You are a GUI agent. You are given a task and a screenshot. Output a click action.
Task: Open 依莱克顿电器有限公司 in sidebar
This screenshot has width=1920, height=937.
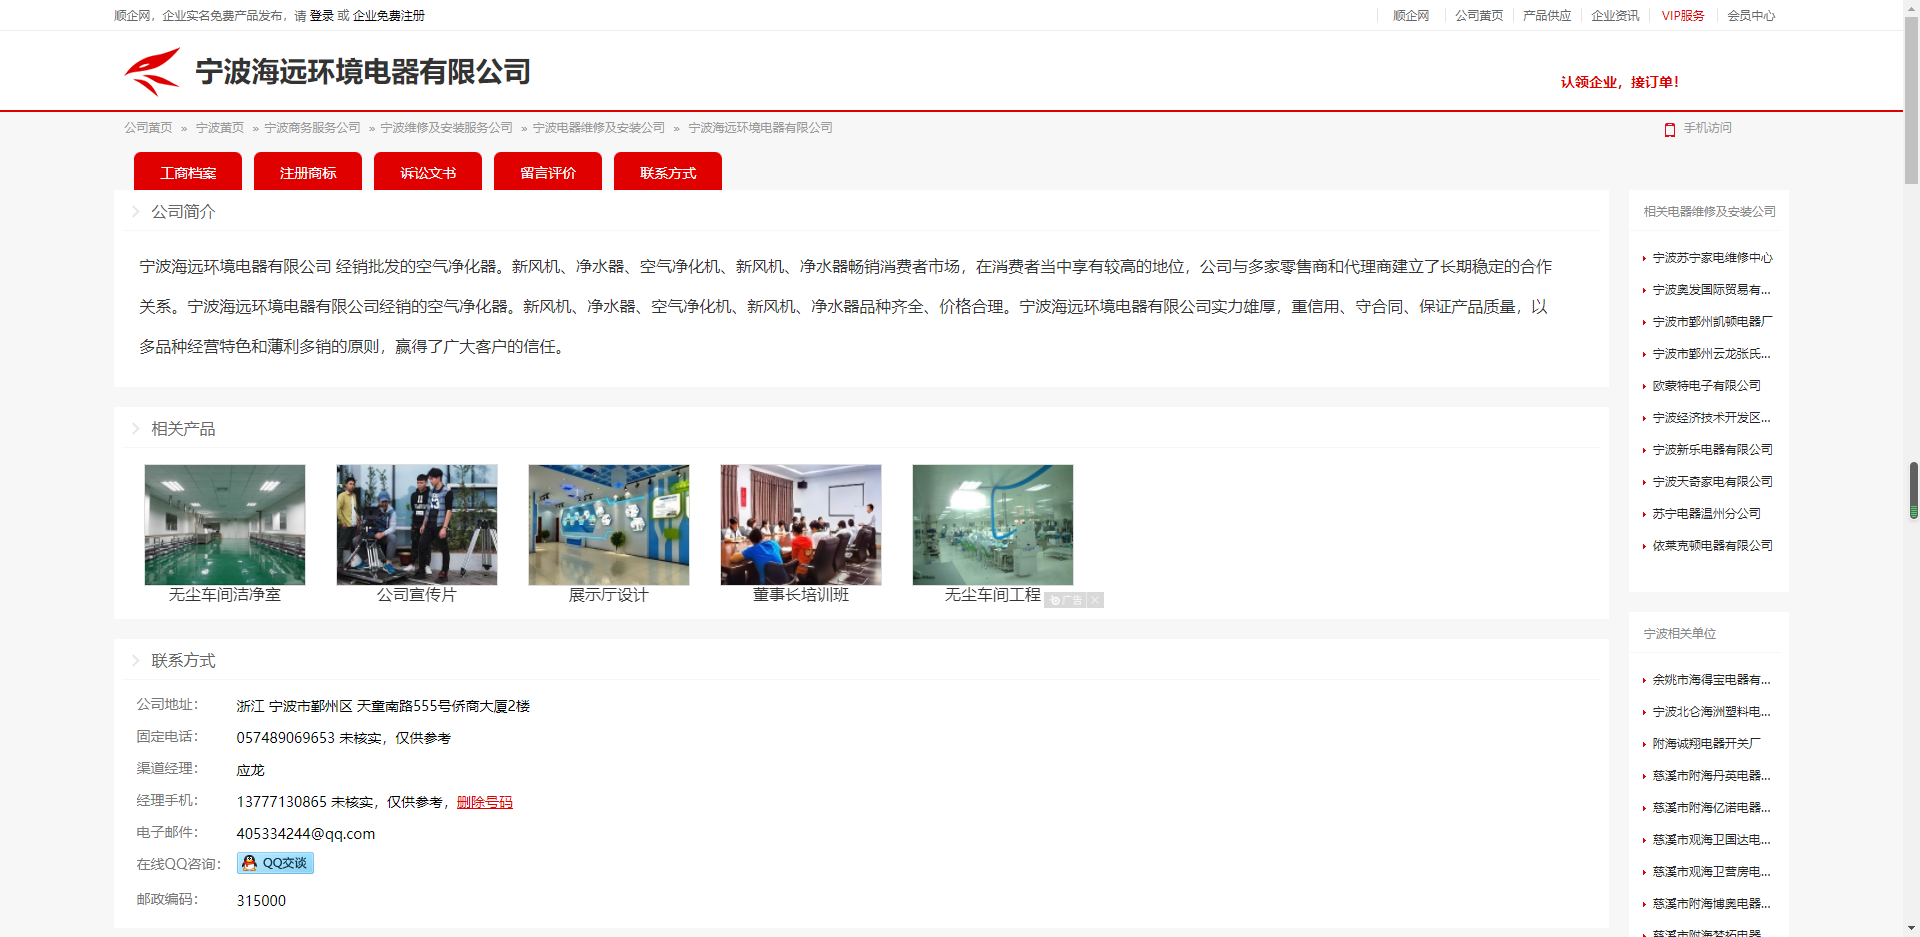pos(1712,546)
